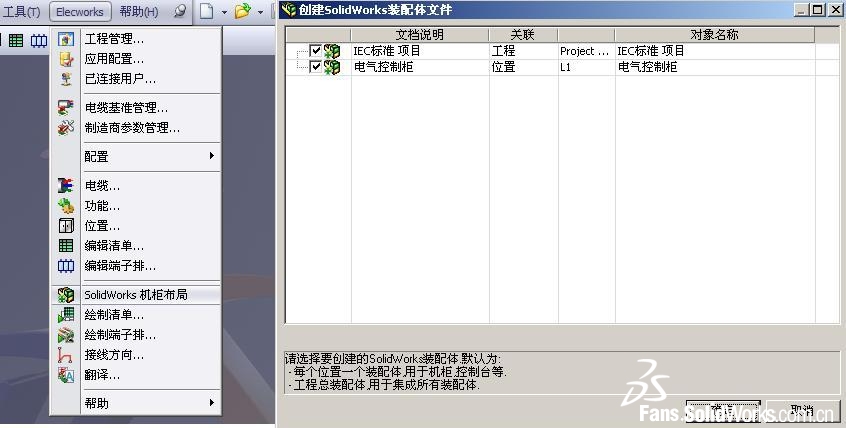Click the 应用配置 icon

66,59
